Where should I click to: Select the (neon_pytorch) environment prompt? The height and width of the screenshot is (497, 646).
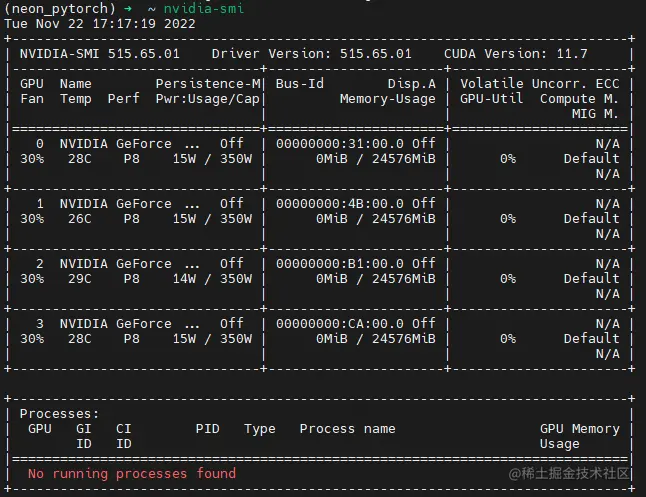click(60, 9)
